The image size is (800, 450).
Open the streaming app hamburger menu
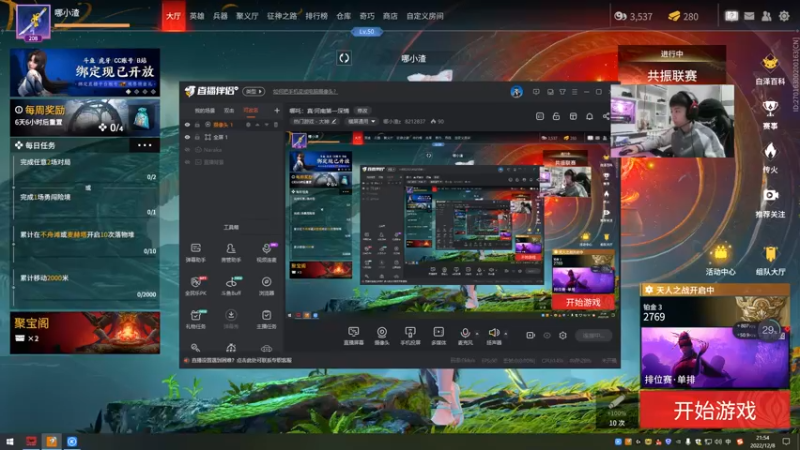pyautogui.click(x=574, y=92)
